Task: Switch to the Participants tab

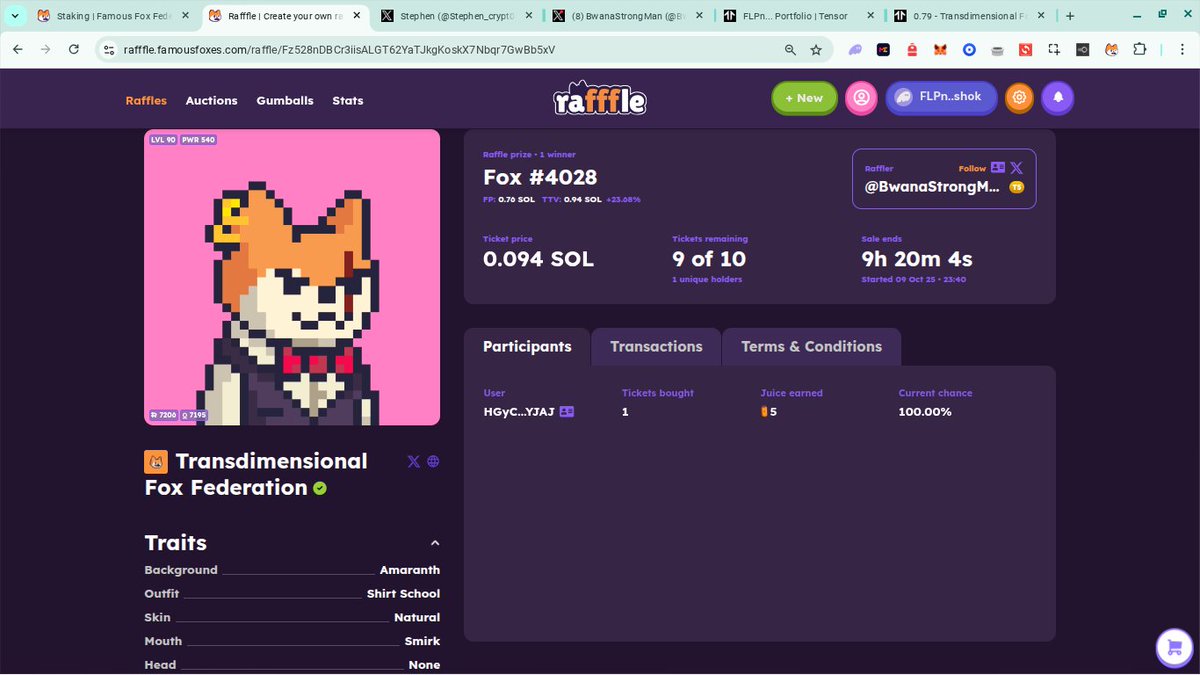Action: click(x=527, y=347)
